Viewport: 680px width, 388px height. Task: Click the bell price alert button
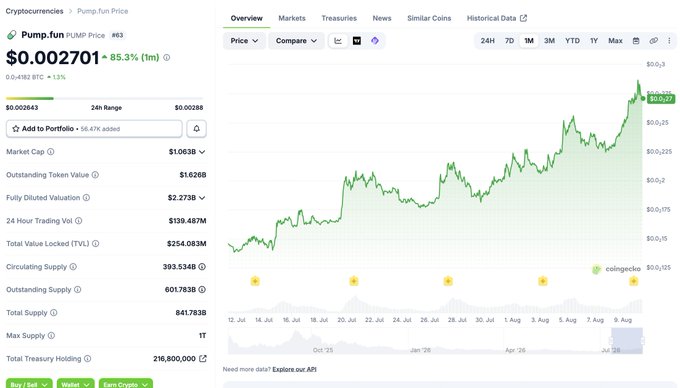pos(196,129)
